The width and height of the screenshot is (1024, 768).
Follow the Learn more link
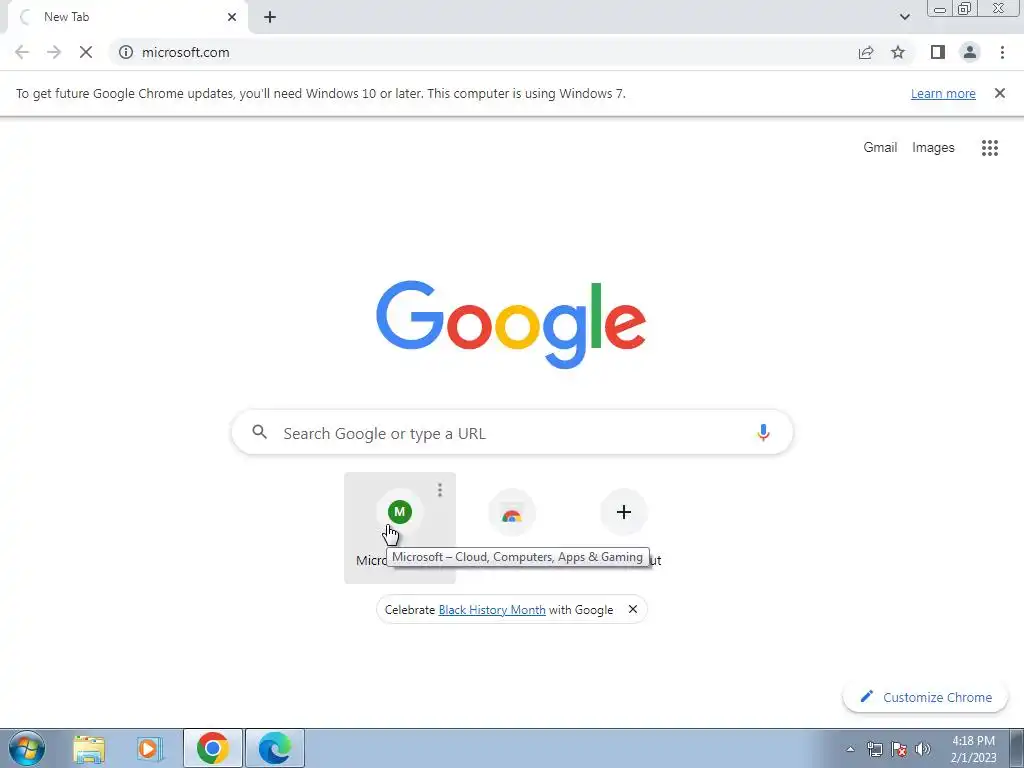(x=943, y=93)
